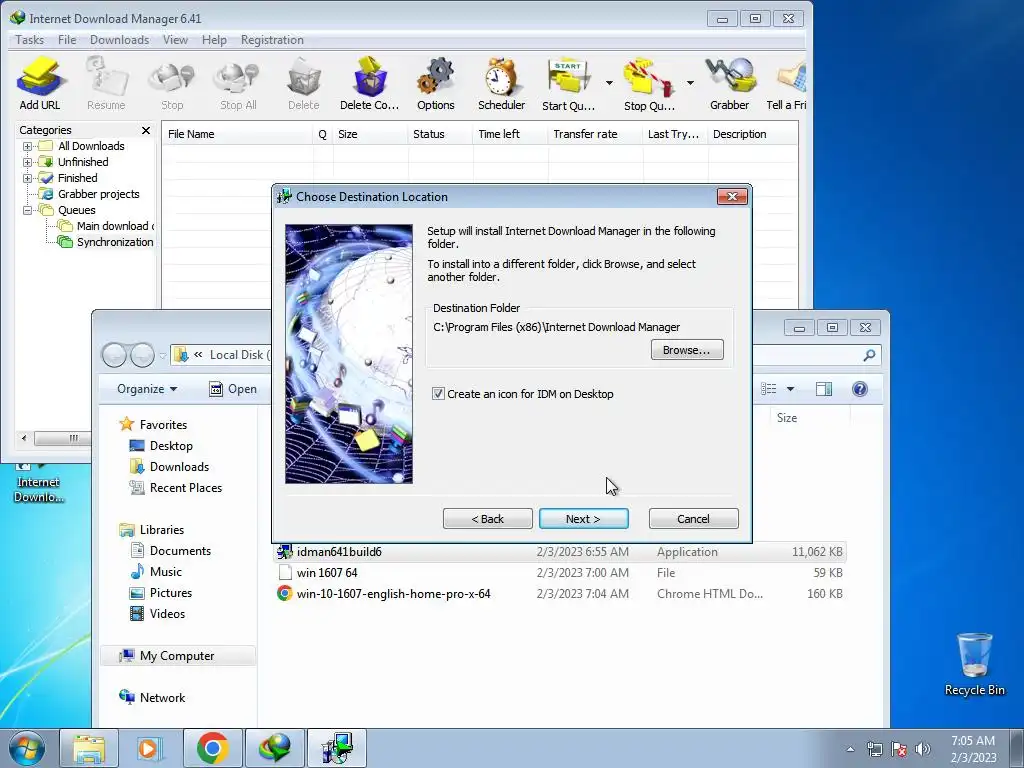The width and height of the screenshot is (1024, 768).
Task: Open the Scheduler clock icon
Action: (502, 84)
